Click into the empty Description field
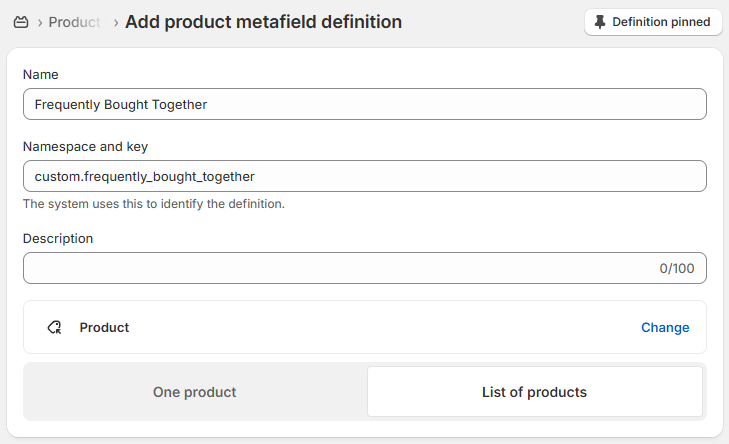Viewport: 729px width, 444px height. click(330, 268)
